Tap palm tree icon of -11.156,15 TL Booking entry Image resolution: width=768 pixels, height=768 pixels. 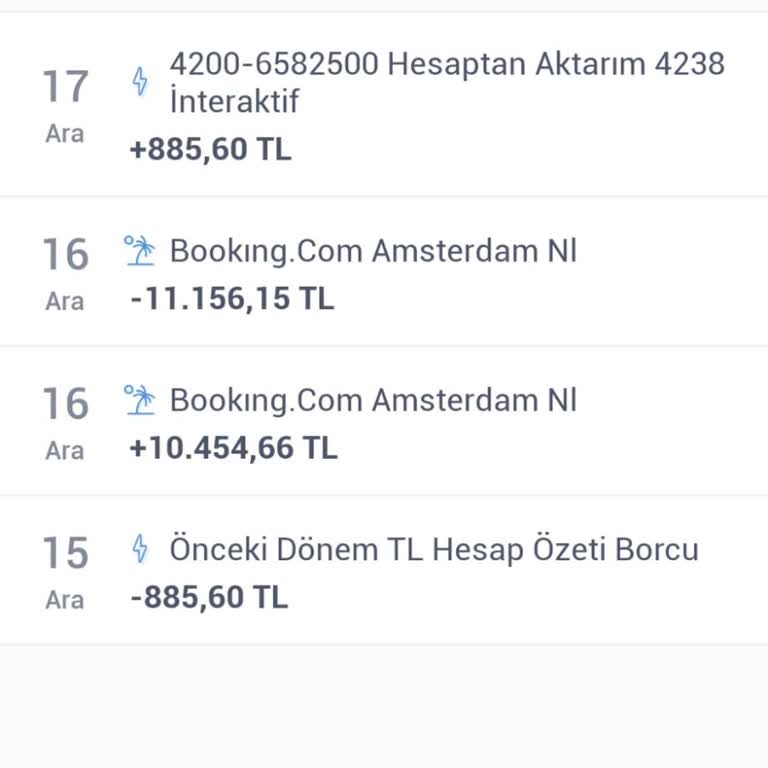[140, 250]
